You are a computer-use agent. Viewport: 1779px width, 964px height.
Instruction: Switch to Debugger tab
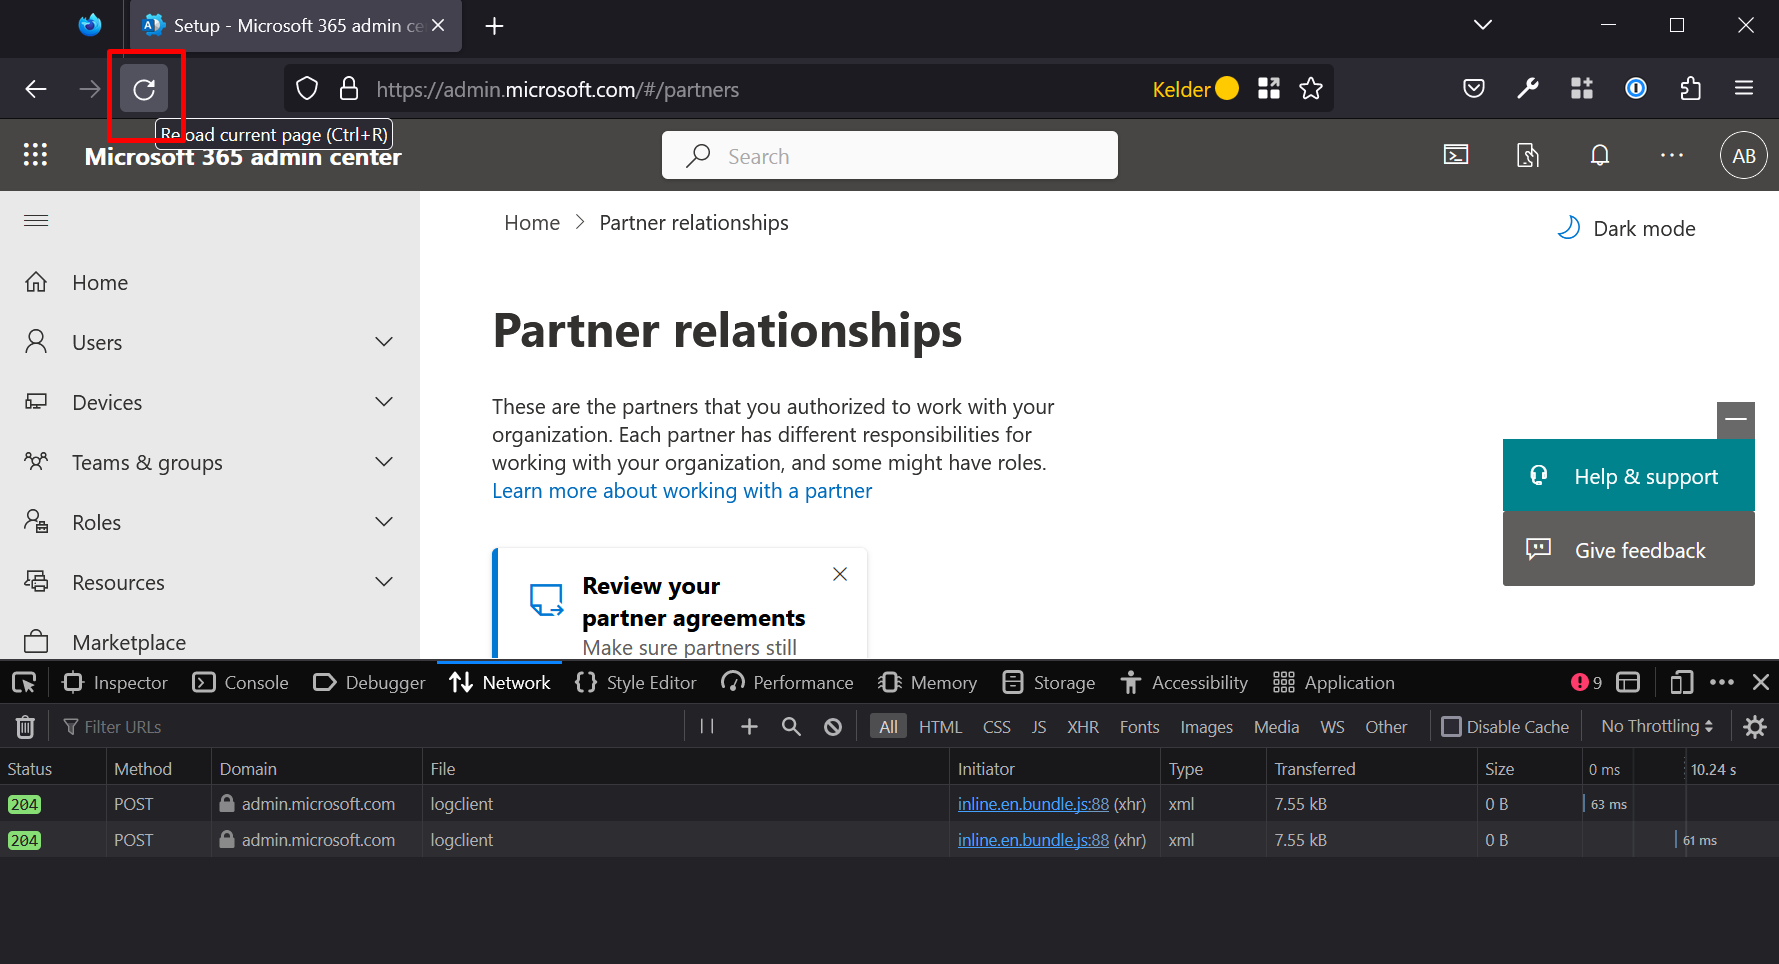click(x=369, y=683)
